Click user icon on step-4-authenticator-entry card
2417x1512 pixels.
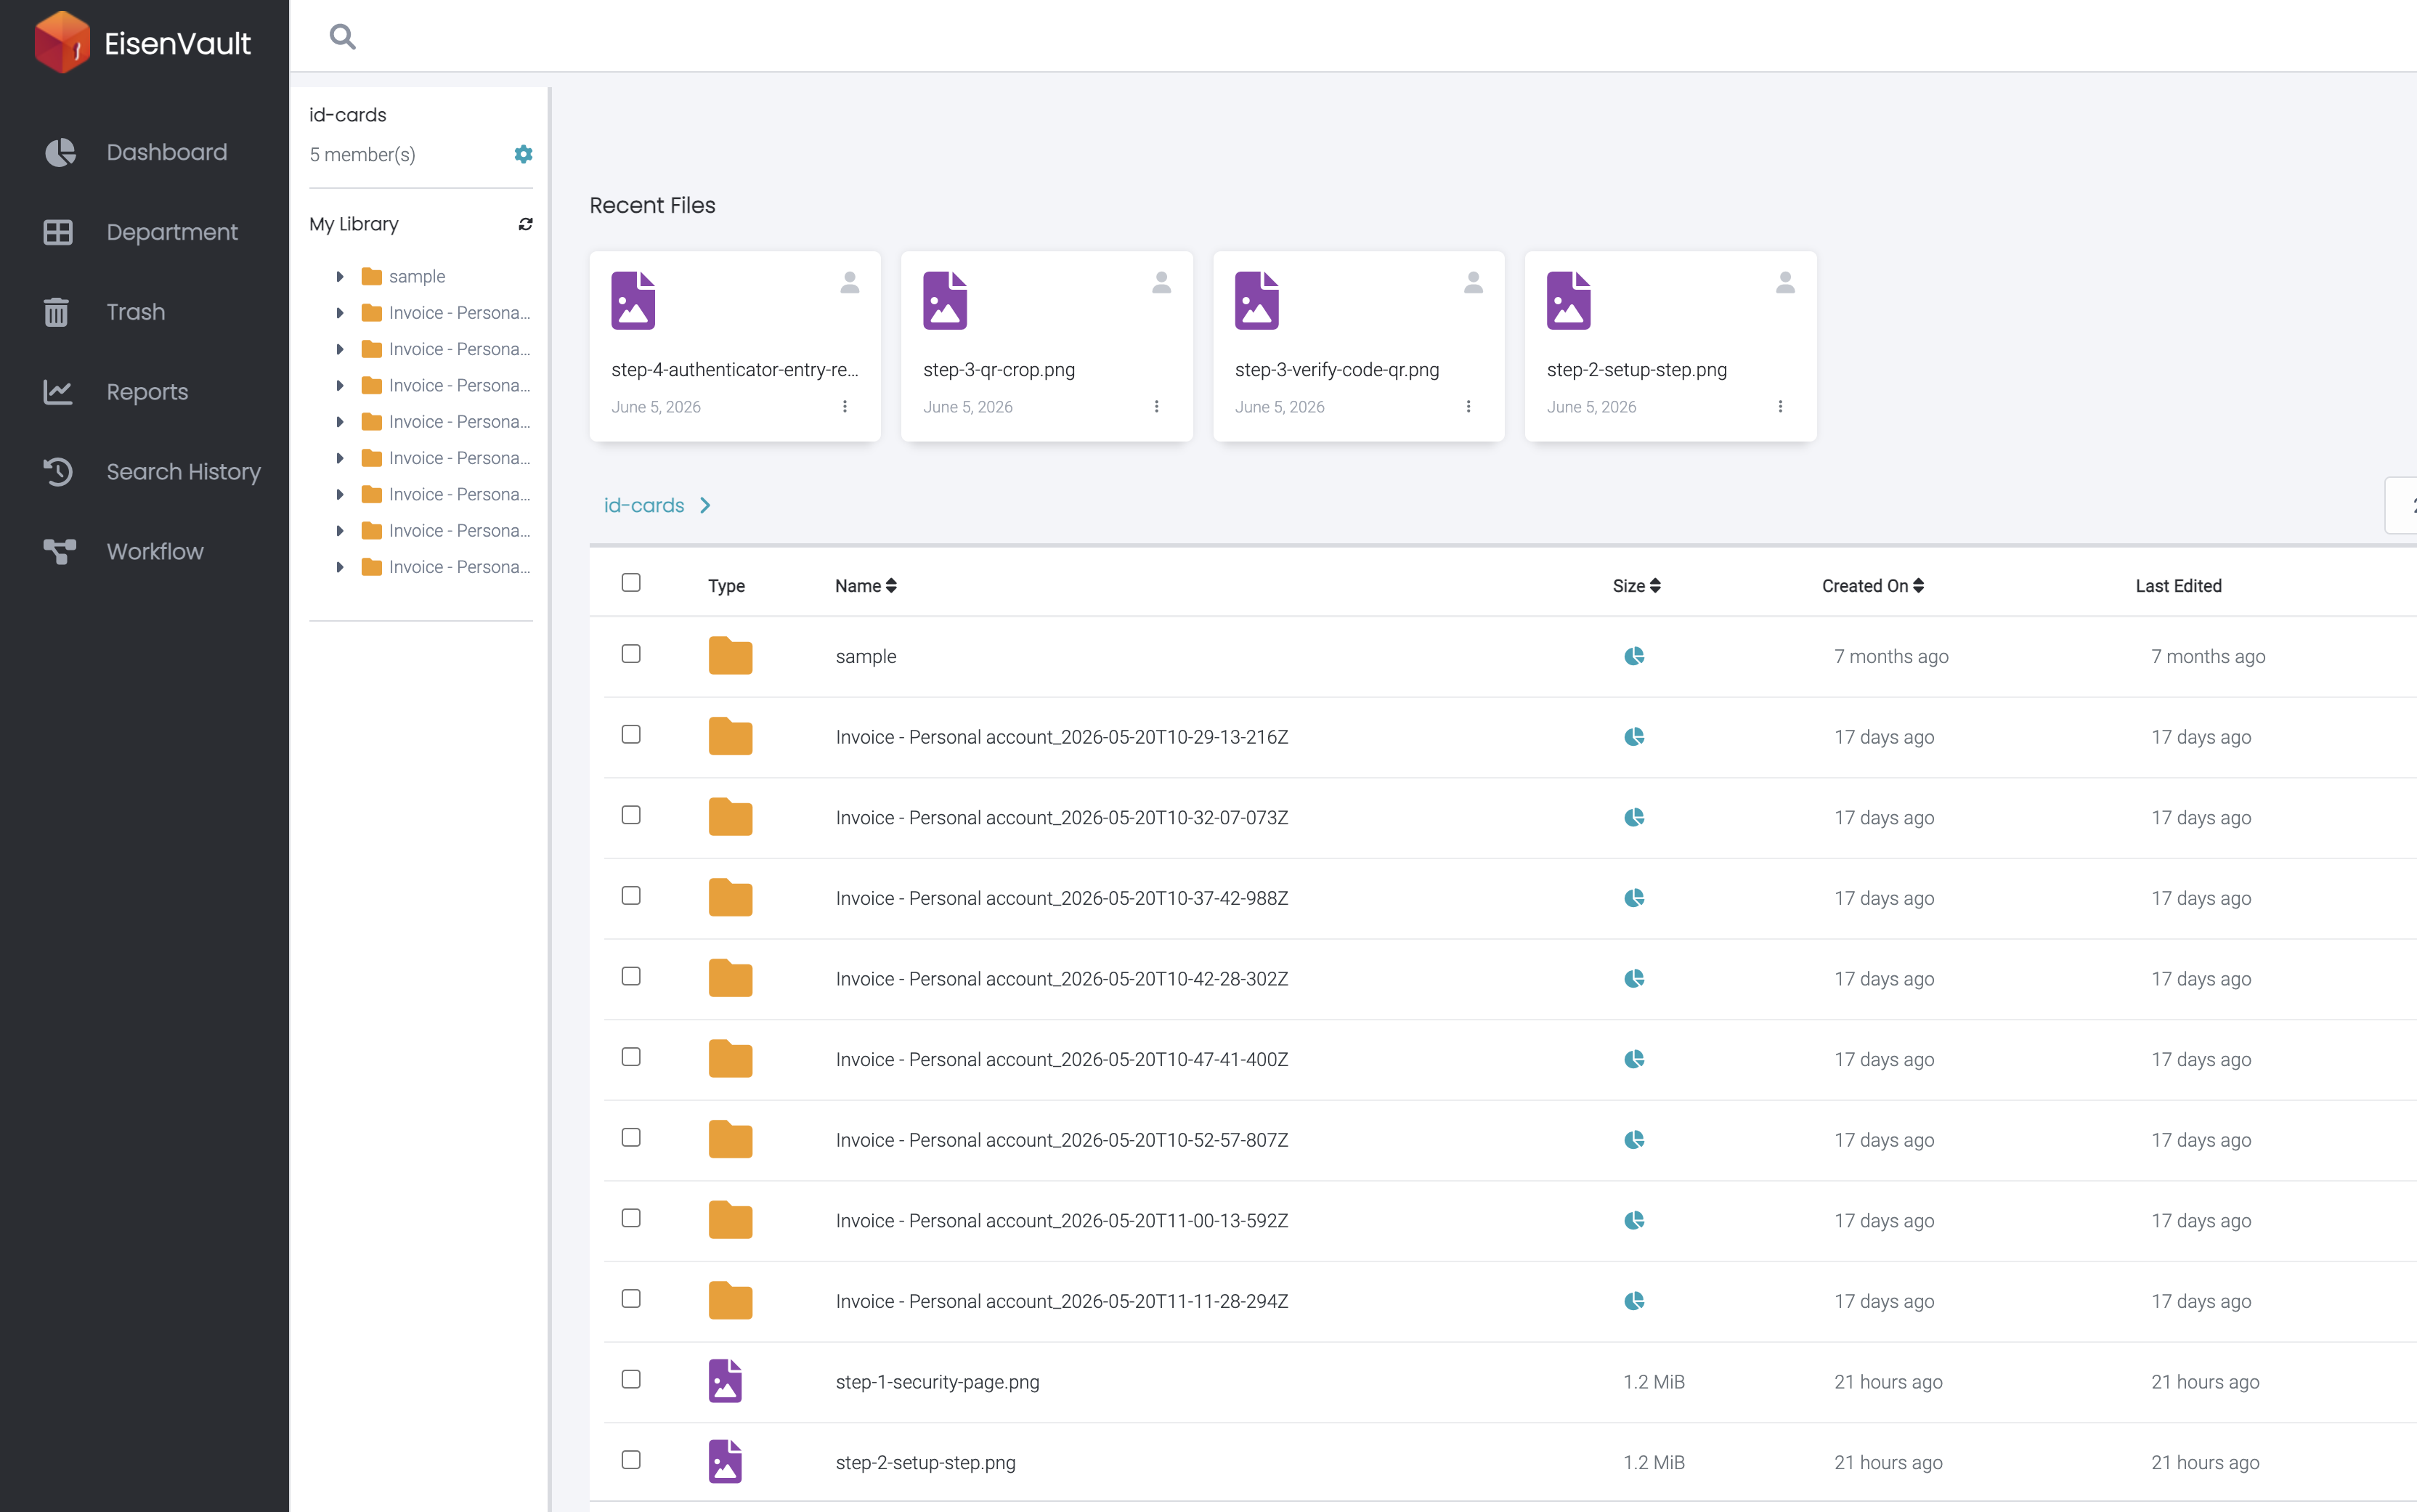pyautogui.click(x=850, y=283)
